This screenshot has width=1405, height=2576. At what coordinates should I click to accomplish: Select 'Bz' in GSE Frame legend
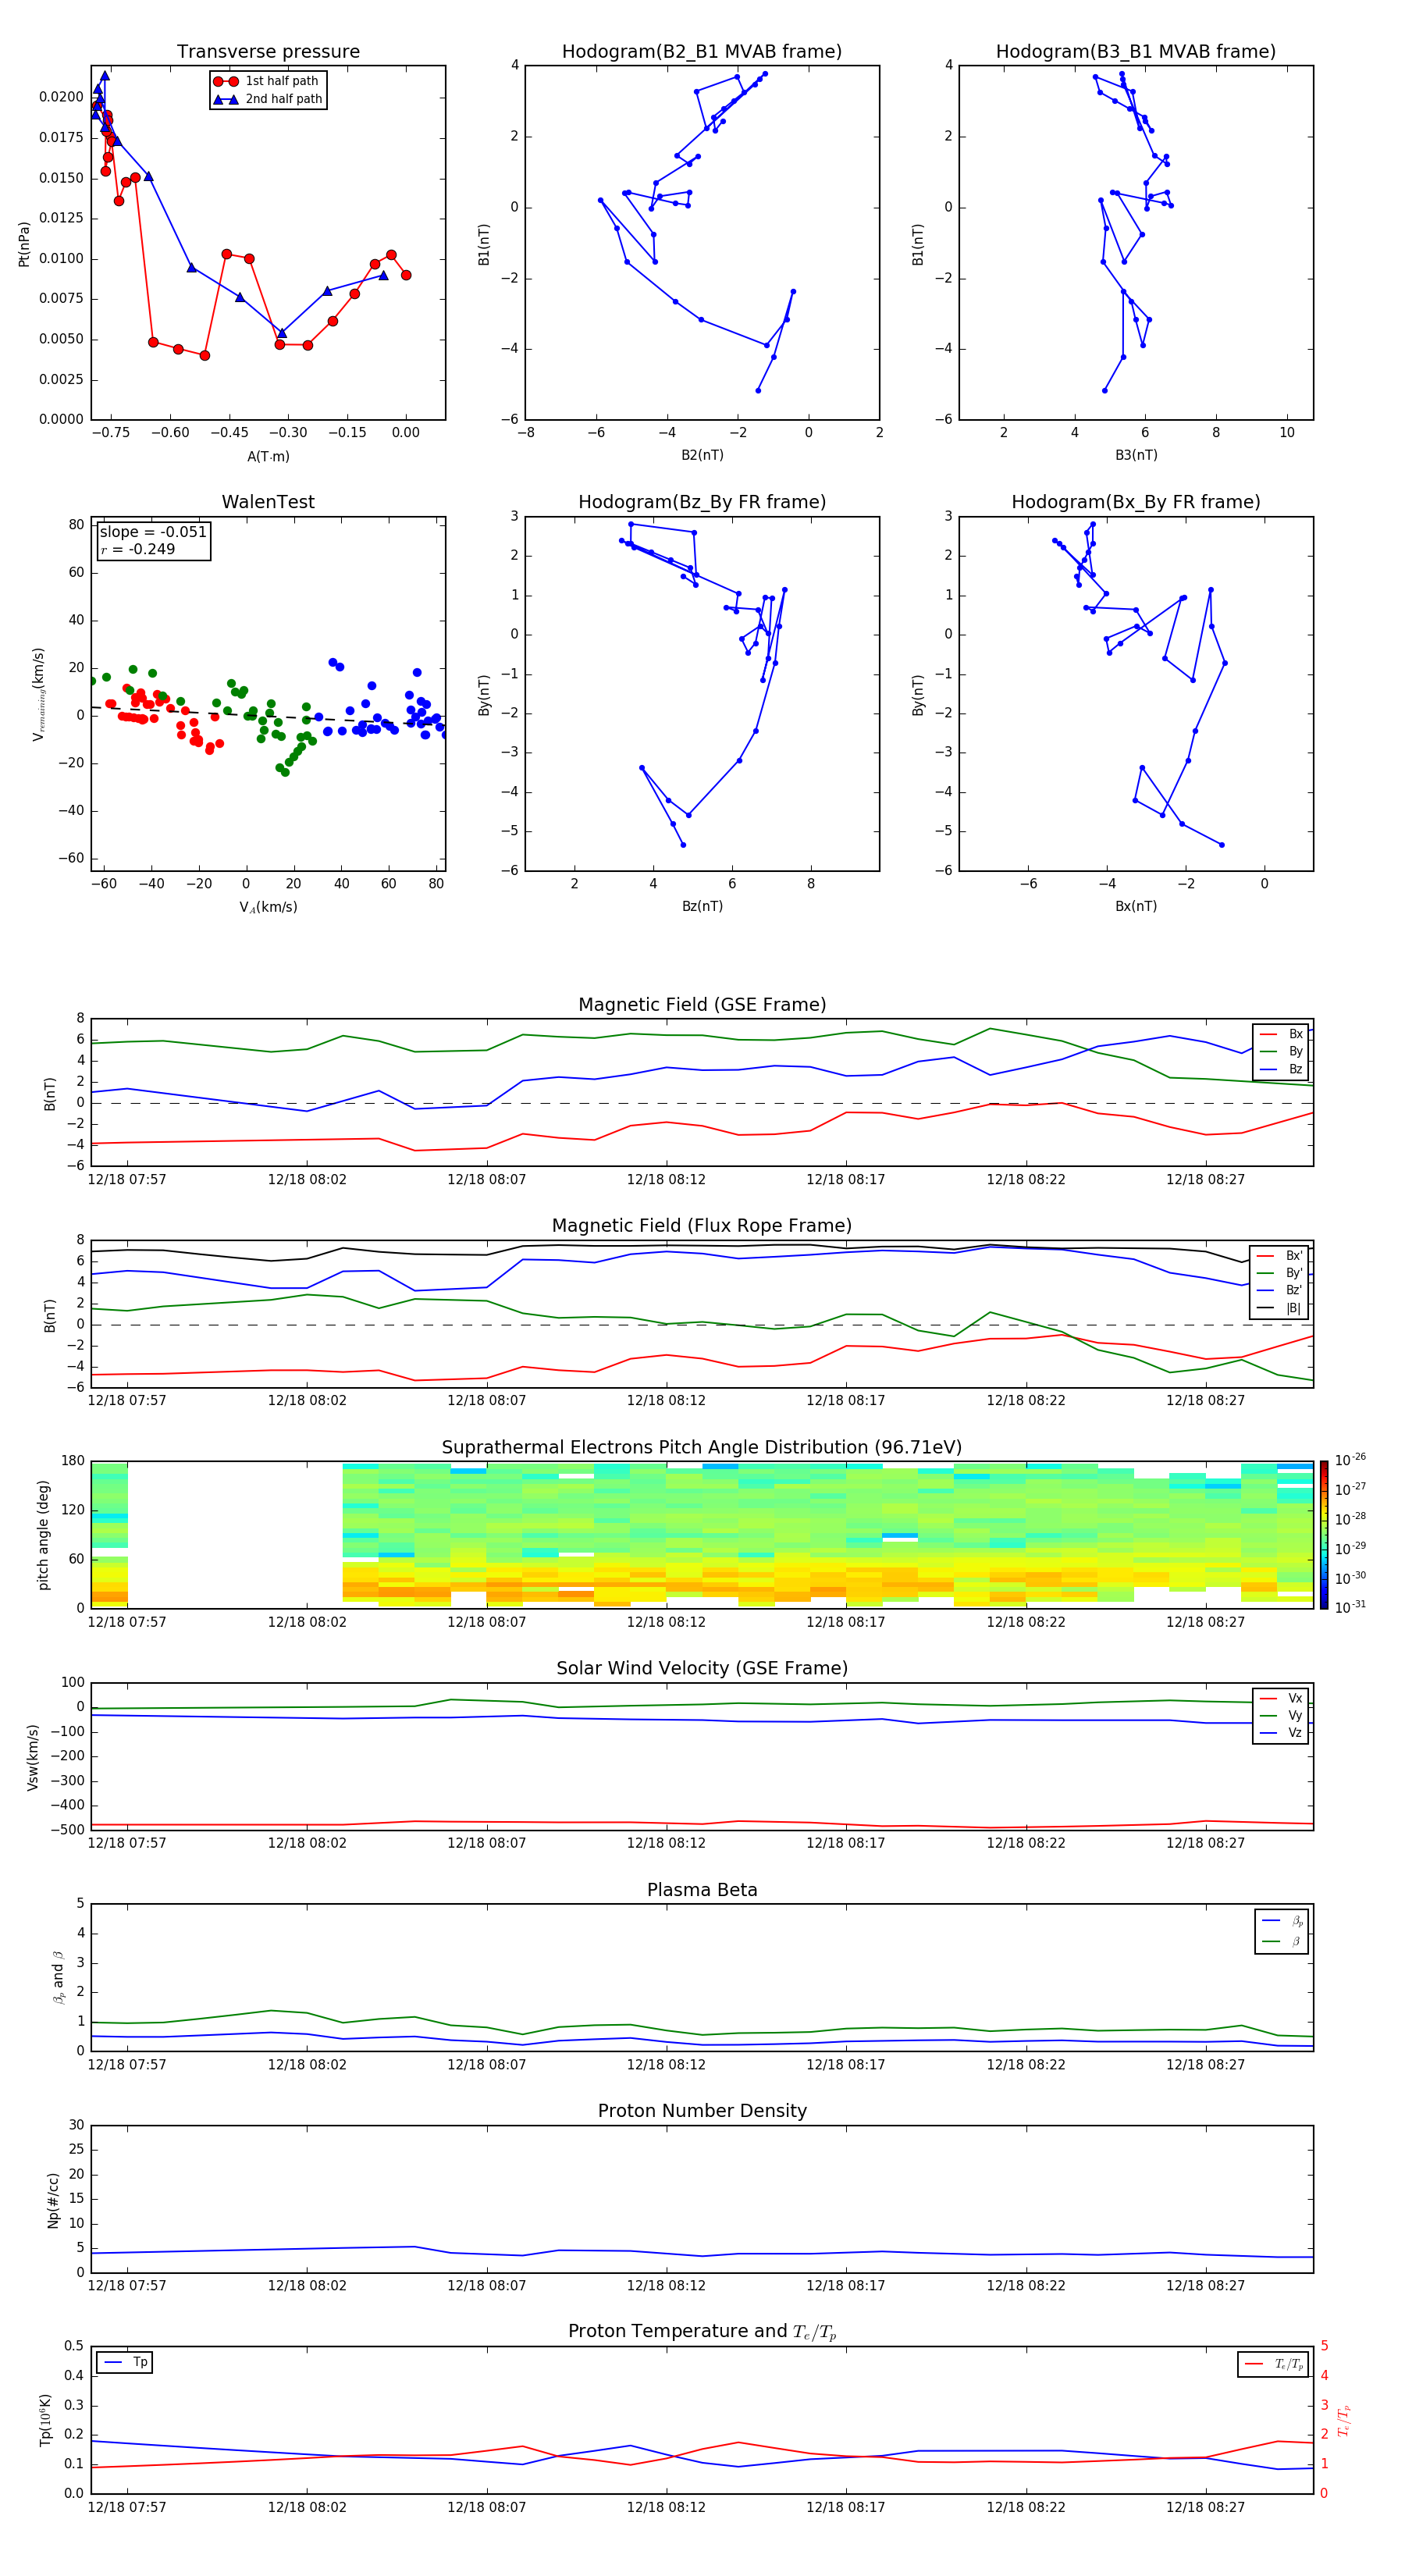(1281, 1069)
